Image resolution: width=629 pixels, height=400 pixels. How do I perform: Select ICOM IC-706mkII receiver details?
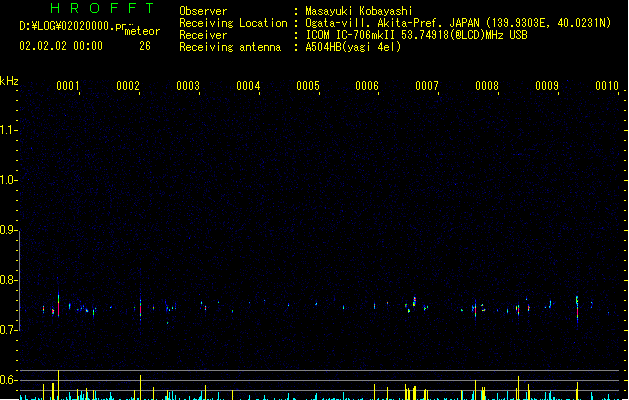[416, 35]
